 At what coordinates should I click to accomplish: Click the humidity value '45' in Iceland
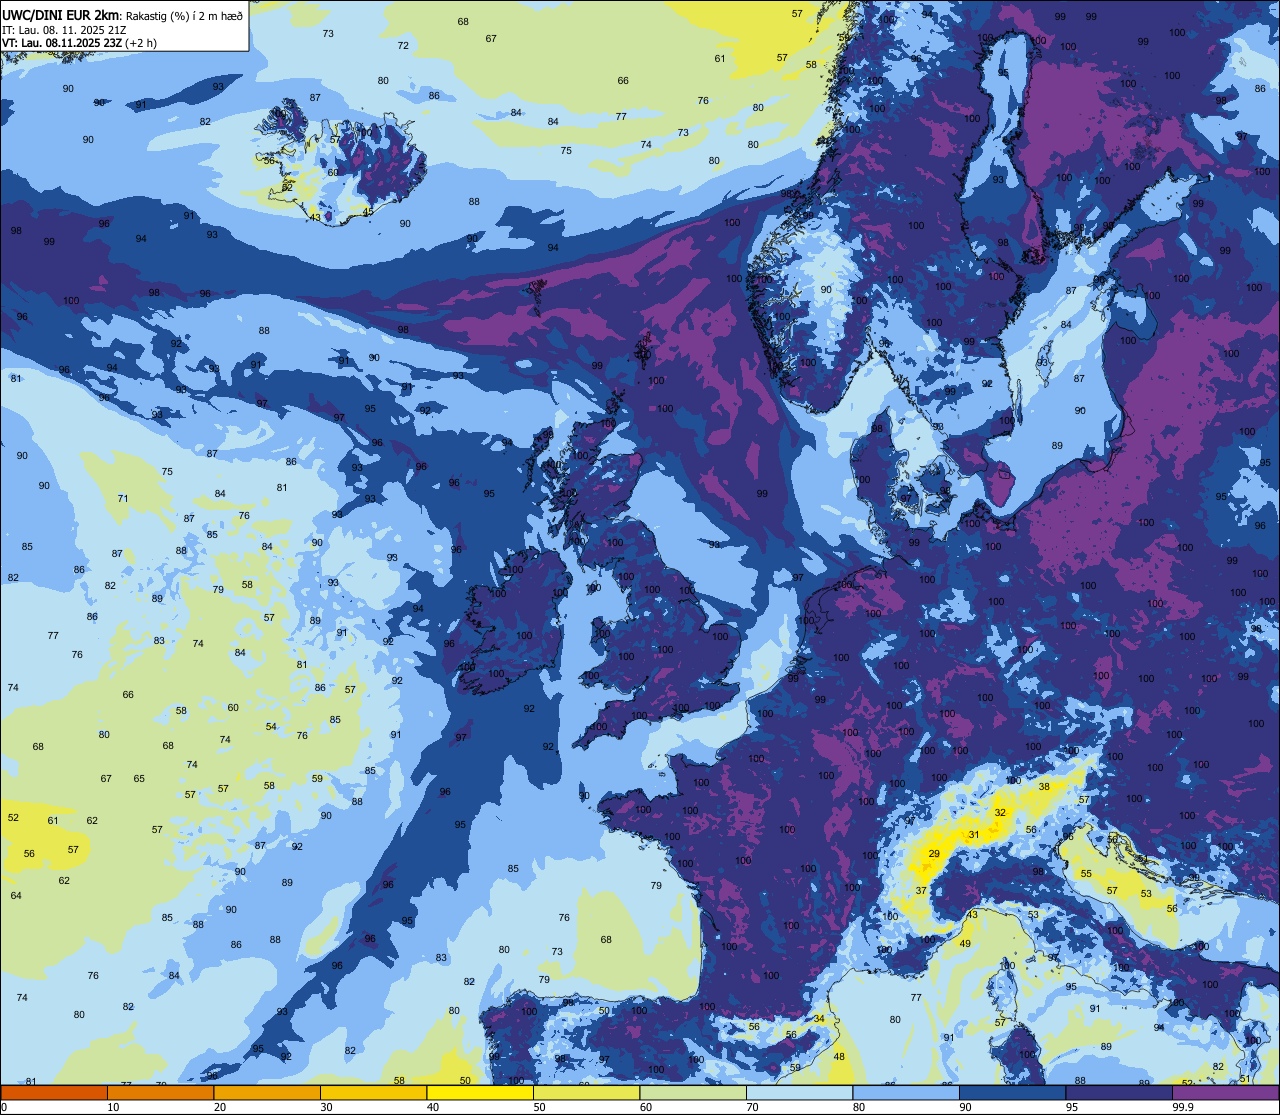point(368,211)
